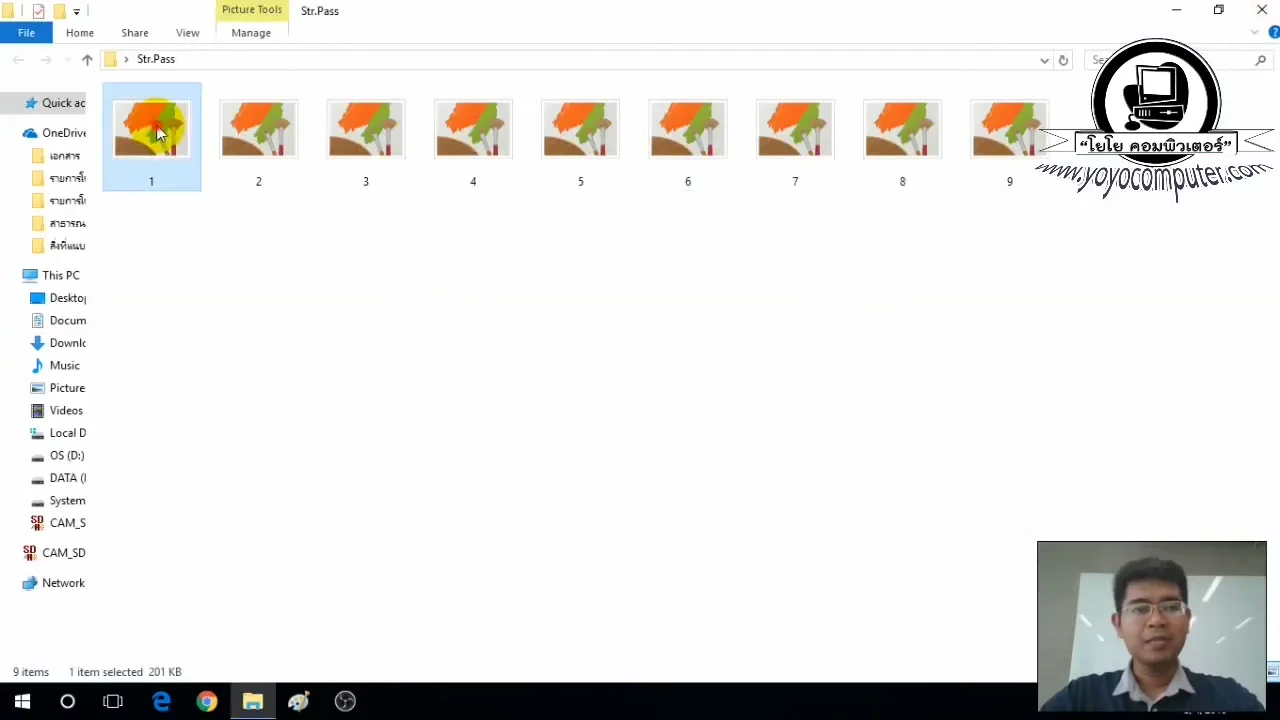The height and width of the screenshot is (720, 1280).
Task: Select This PC in the sidebar
Action: tap(60, 275)
